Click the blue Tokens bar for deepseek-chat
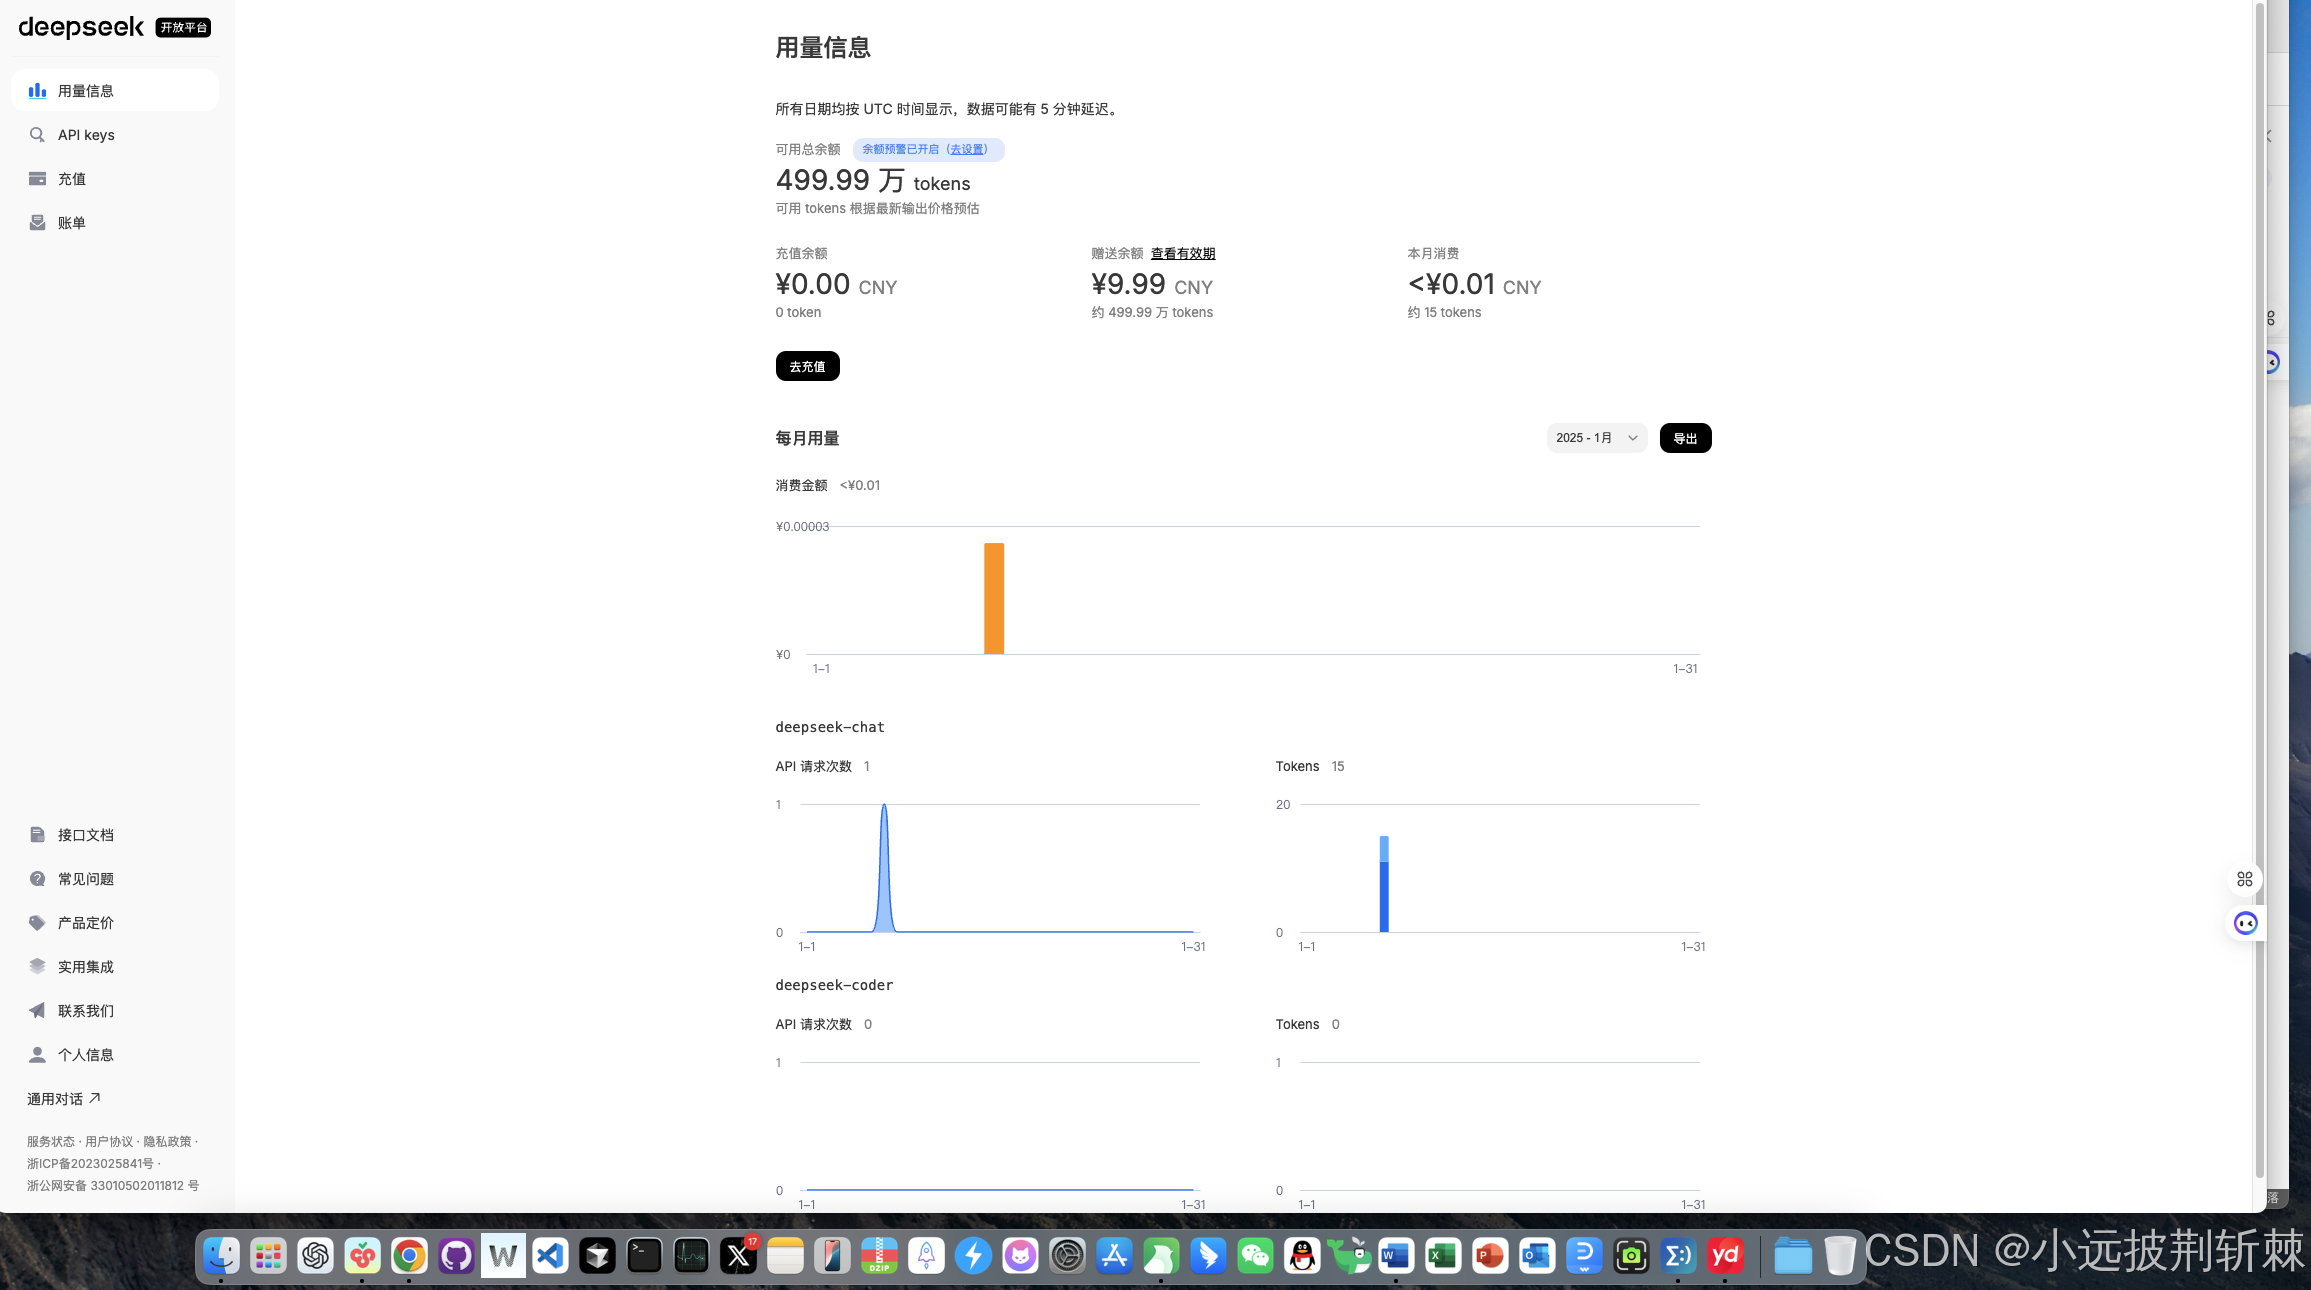This screenshot has width=2311, height=1290. pyautogui.click(x=1384, y=884)
